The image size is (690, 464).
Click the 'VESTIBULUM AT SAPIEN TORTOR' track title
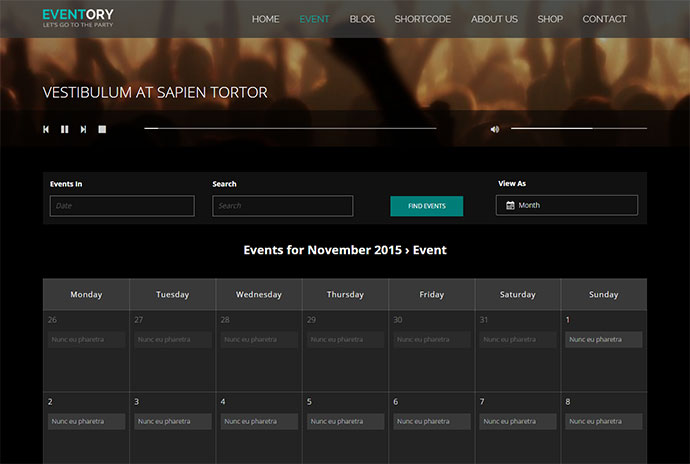(x=155, y=92)
